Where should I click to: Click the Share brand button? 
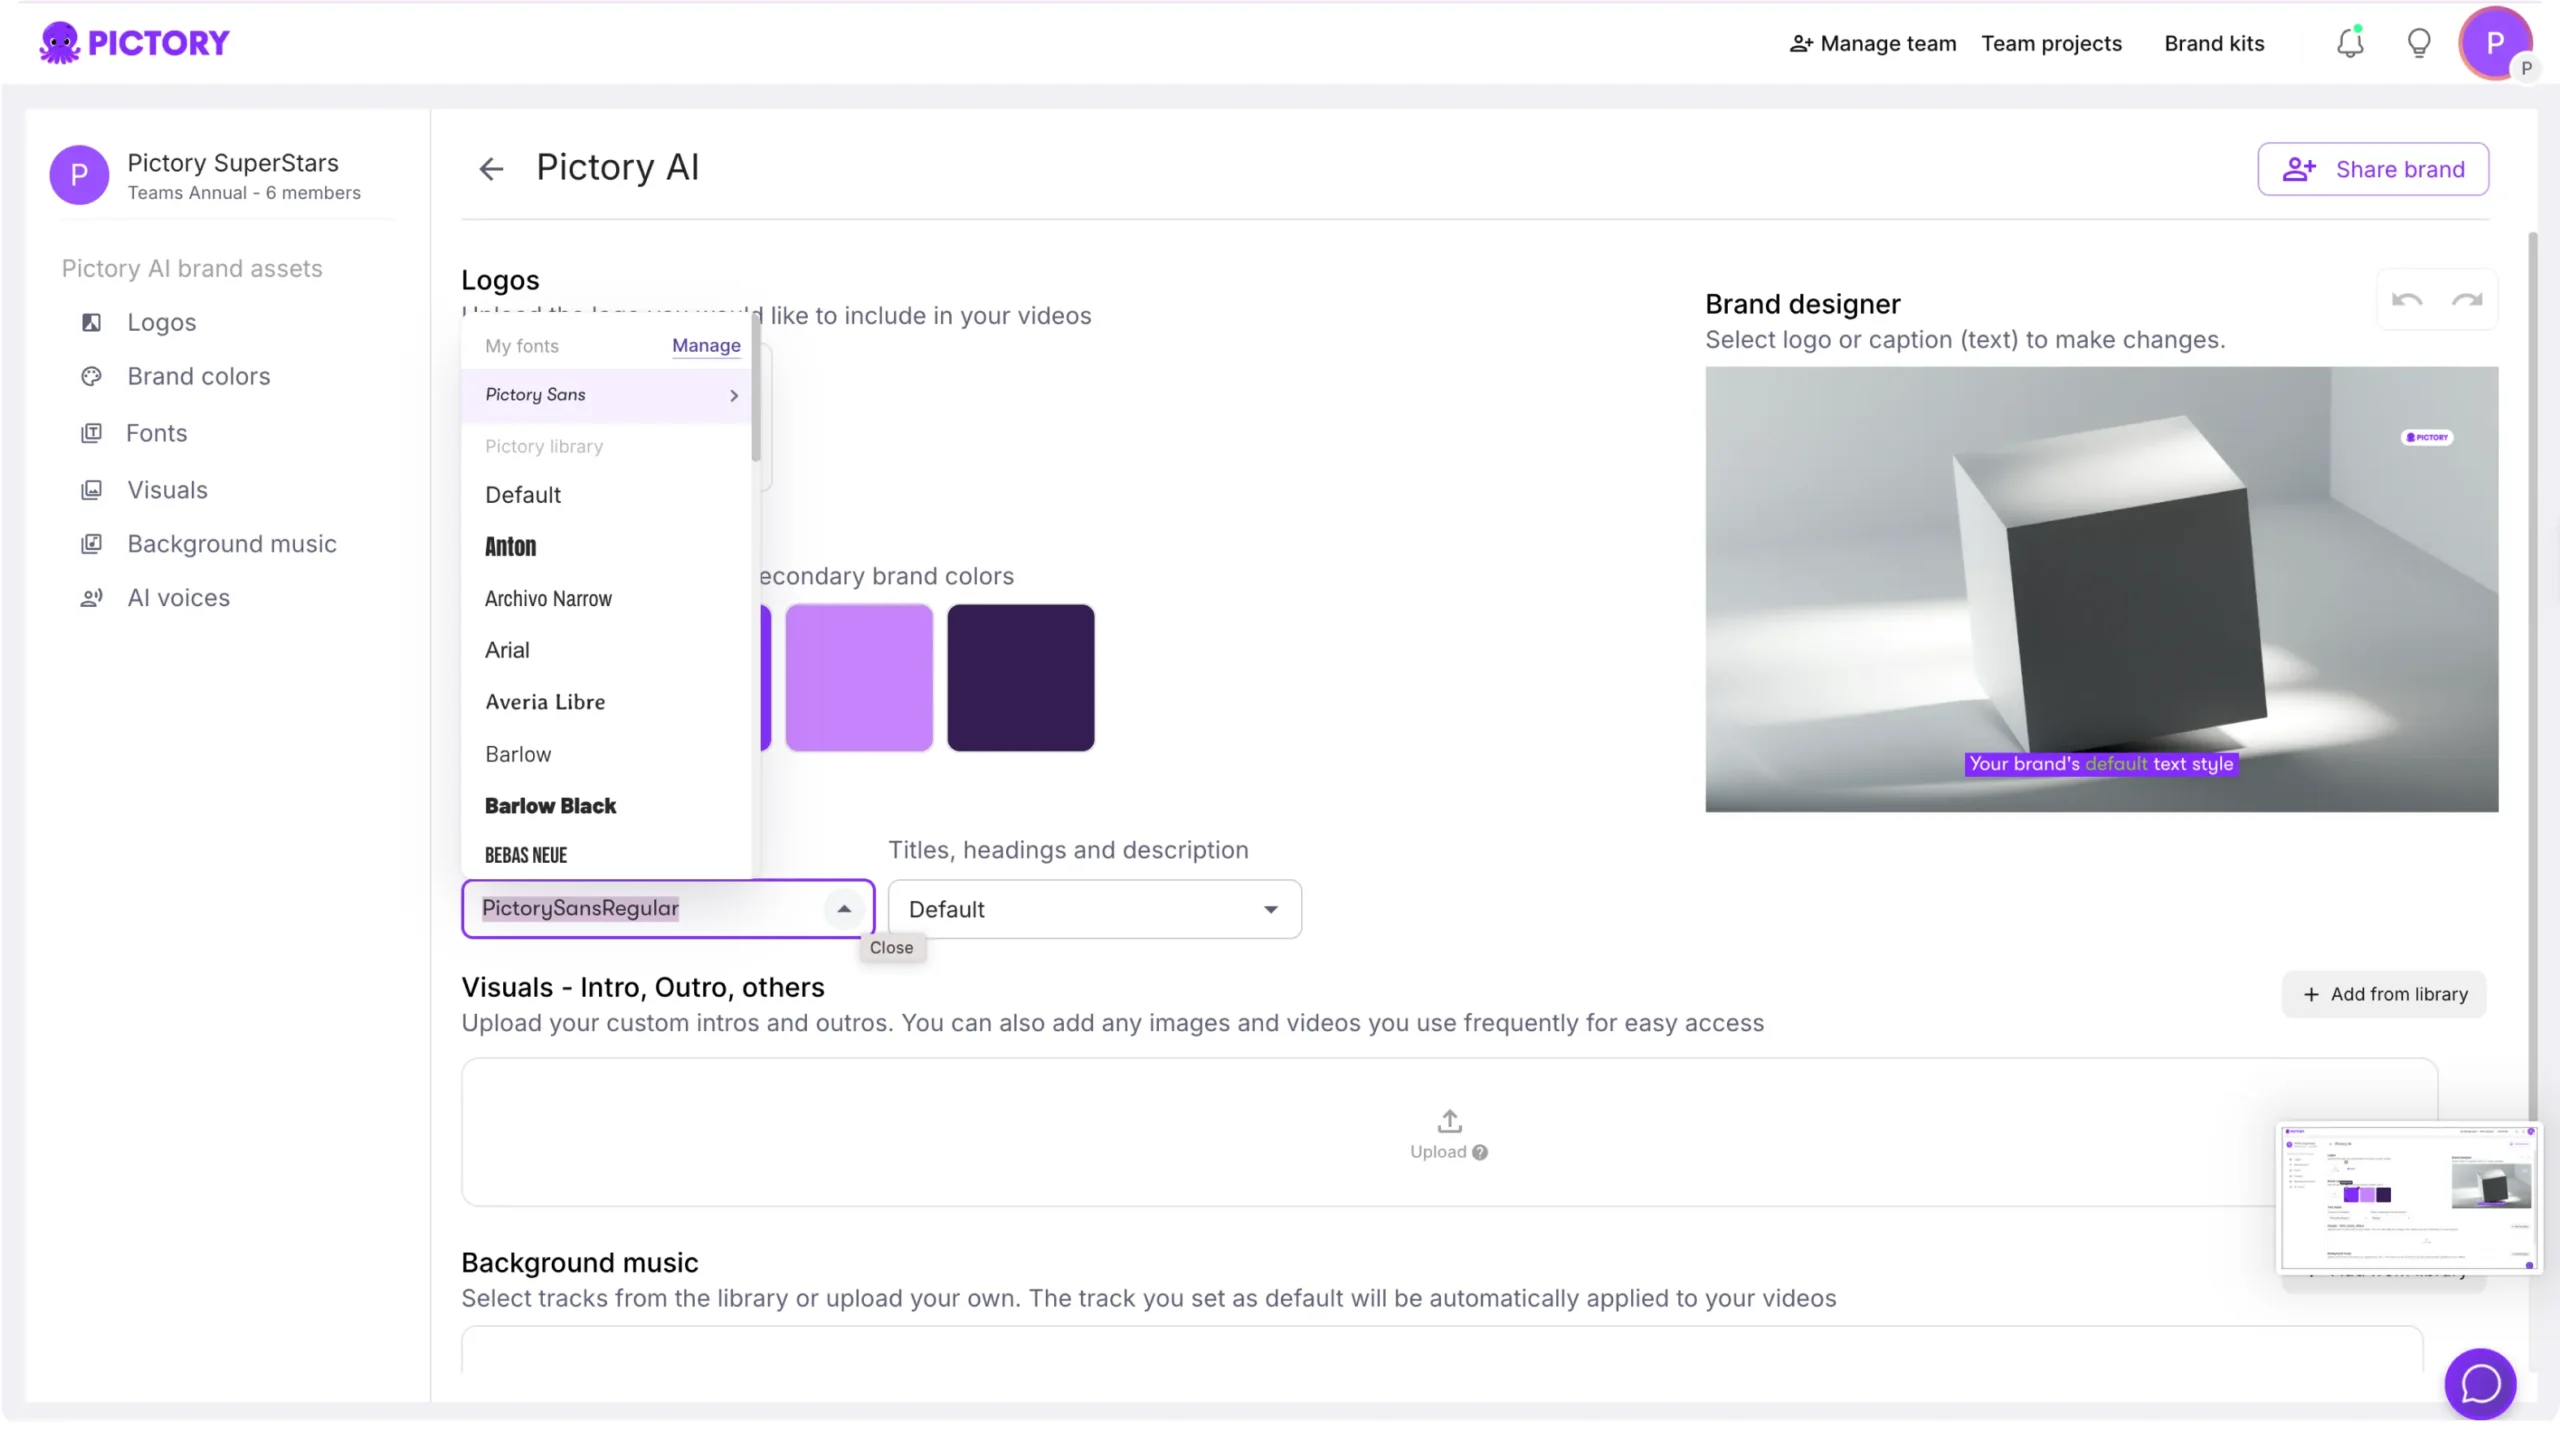point(2372,169)
